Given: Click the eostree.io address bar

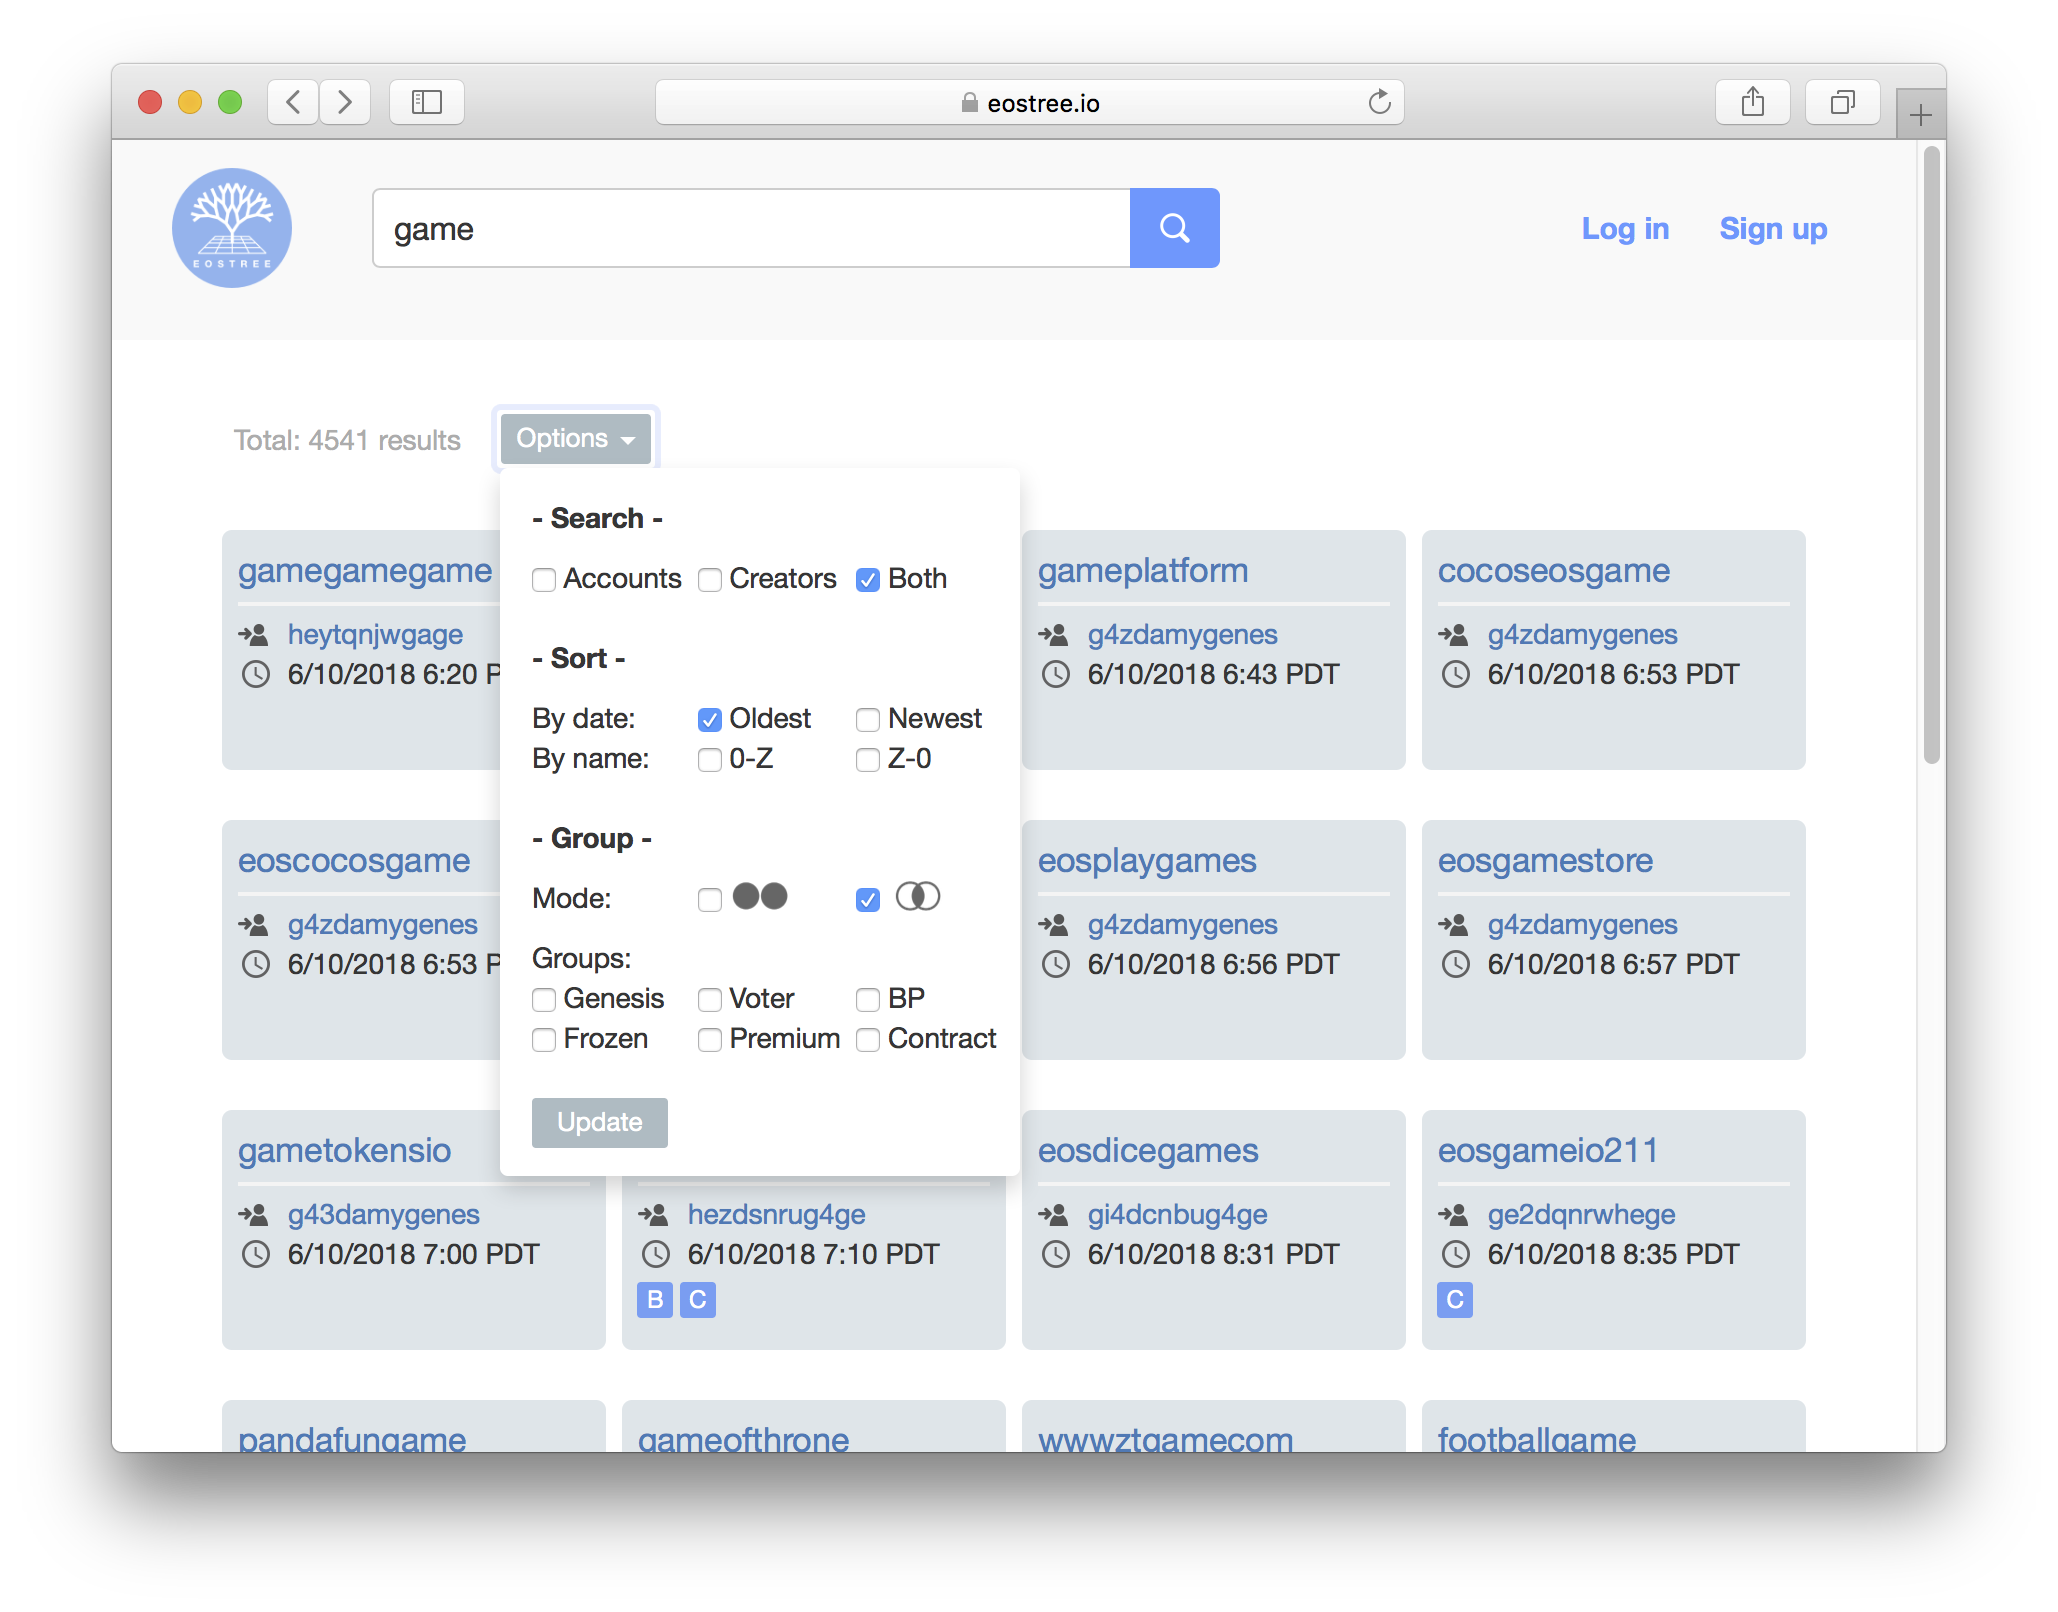Looking at the screenshot, I should coord(1029,102).
